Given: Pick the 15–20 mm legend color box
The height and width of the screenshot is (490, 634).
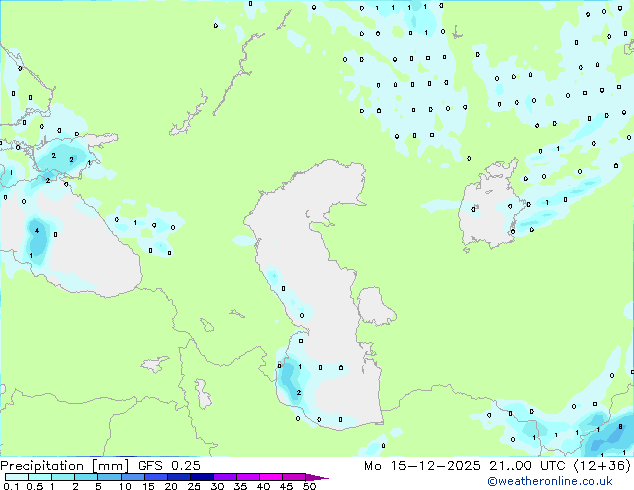Looking at the screenshot, I should [x=156, y=477].
